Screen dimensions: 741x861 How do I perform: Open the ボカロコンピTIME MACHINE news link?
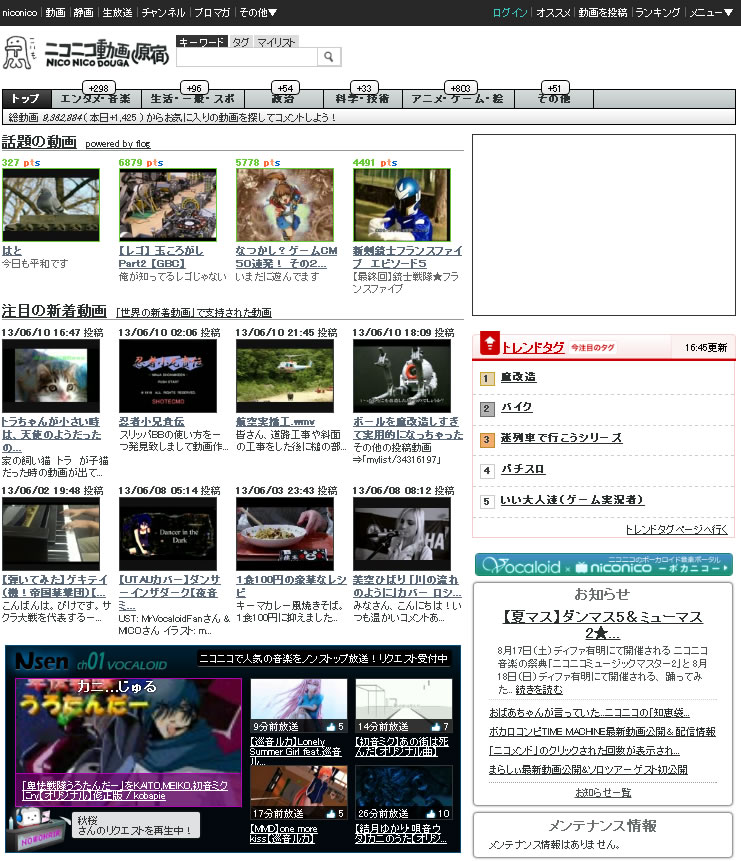pos(602,732)
